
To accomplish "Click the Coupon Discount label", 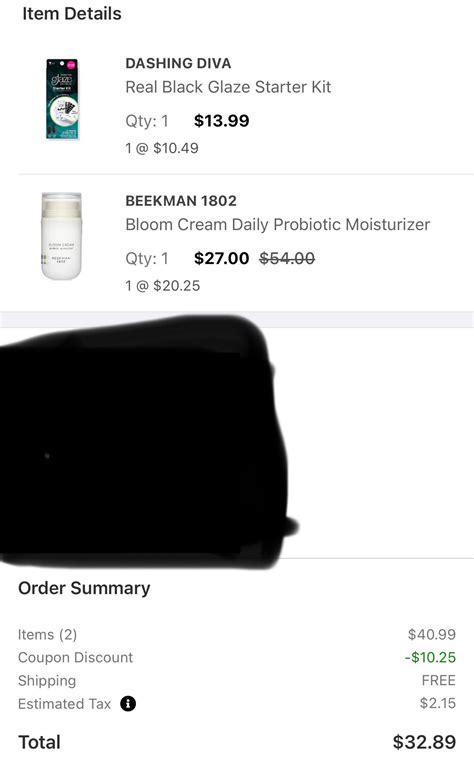I will coord(75,658).
